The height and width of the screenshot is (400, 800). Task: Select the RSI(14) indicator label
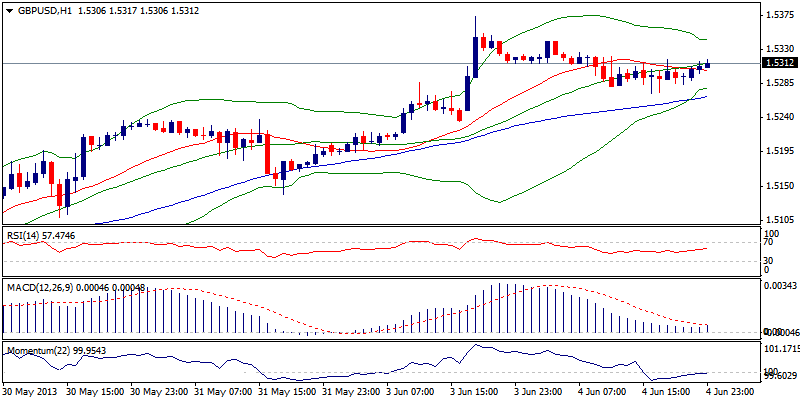22,235
